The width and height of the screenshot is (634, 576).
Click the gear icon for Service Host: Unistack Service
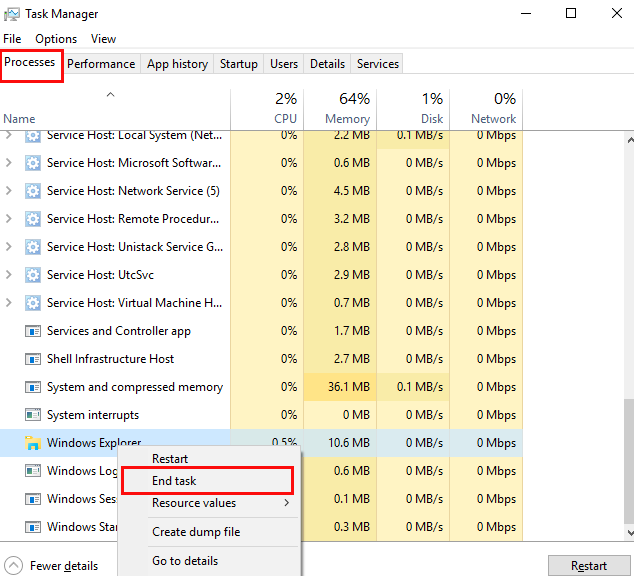(x=33, y=247)
